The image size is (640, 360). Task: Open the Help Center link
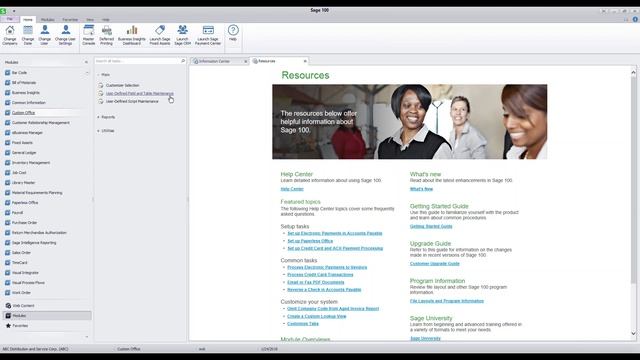point(292,189)
